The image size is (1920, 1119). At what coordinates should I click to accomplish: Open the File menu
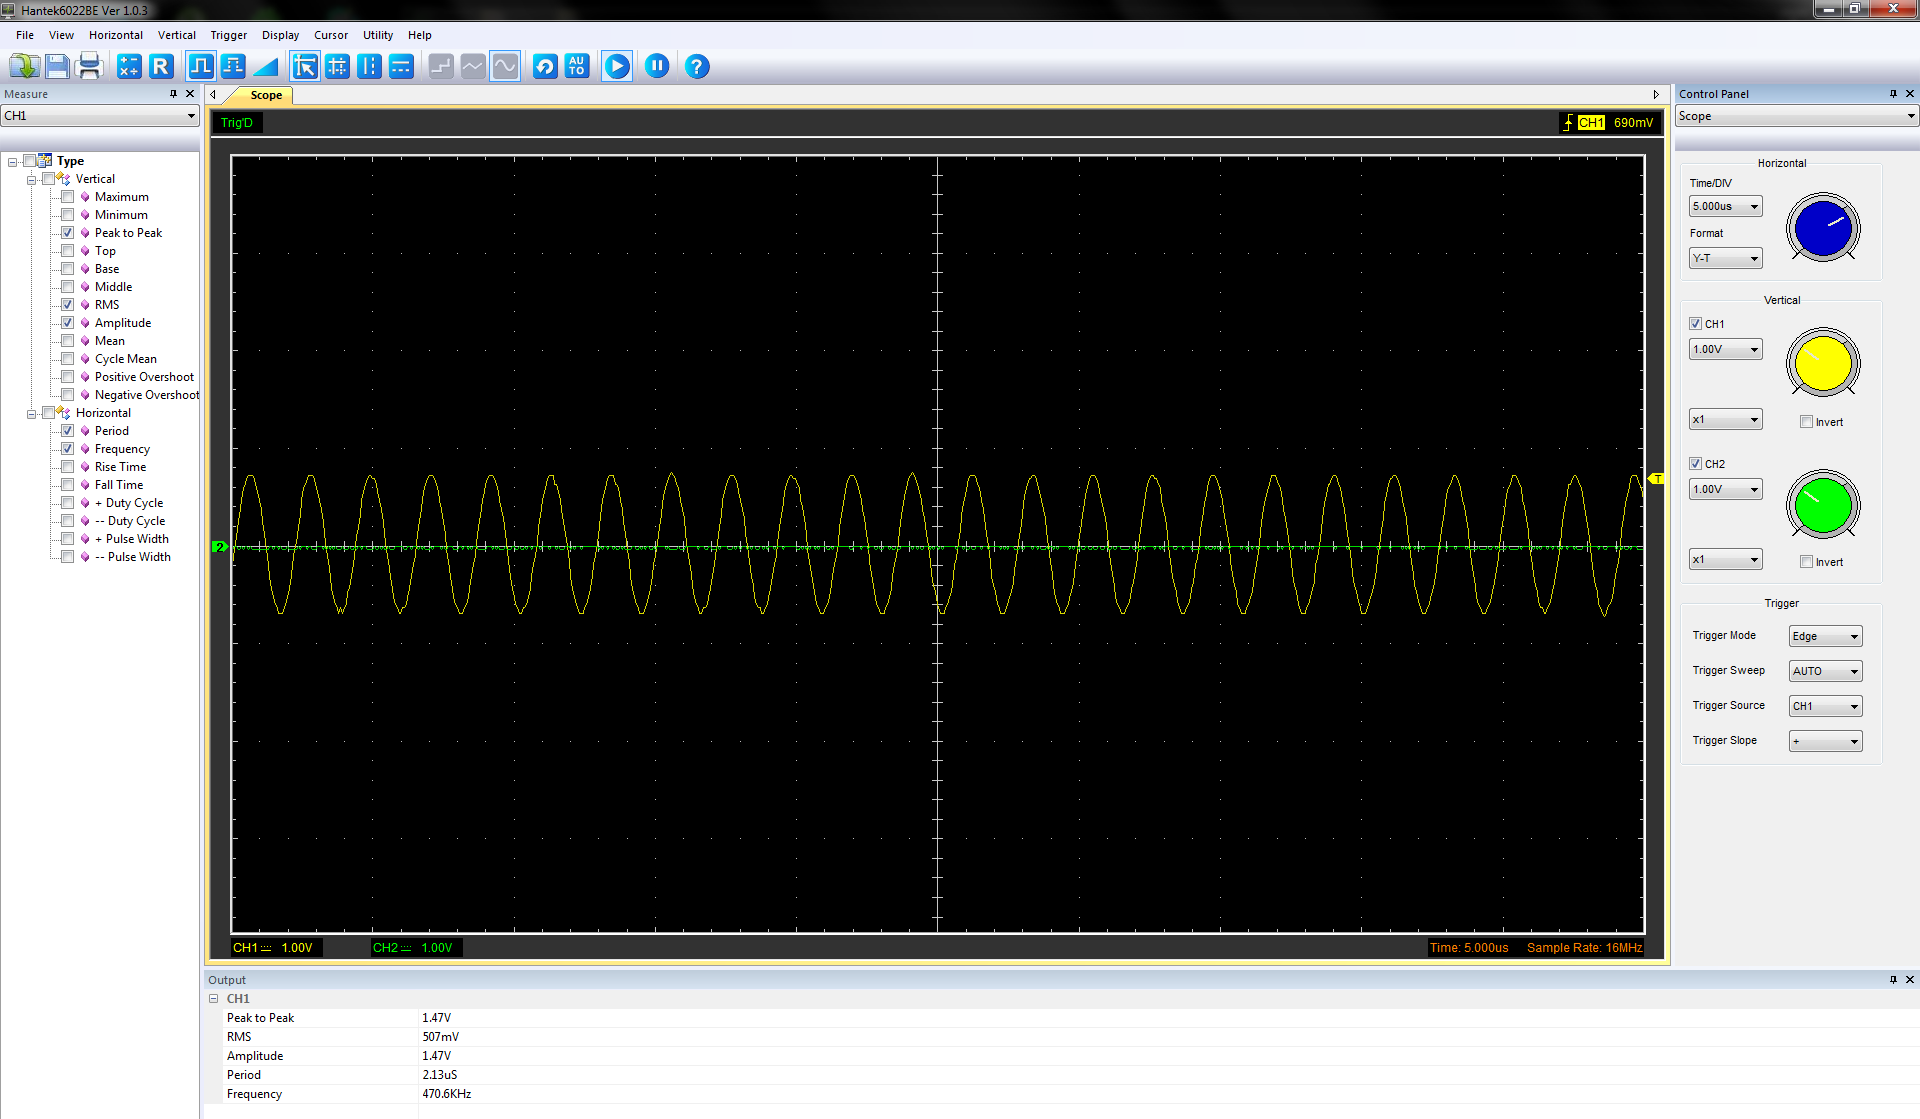tap(25, 35)
